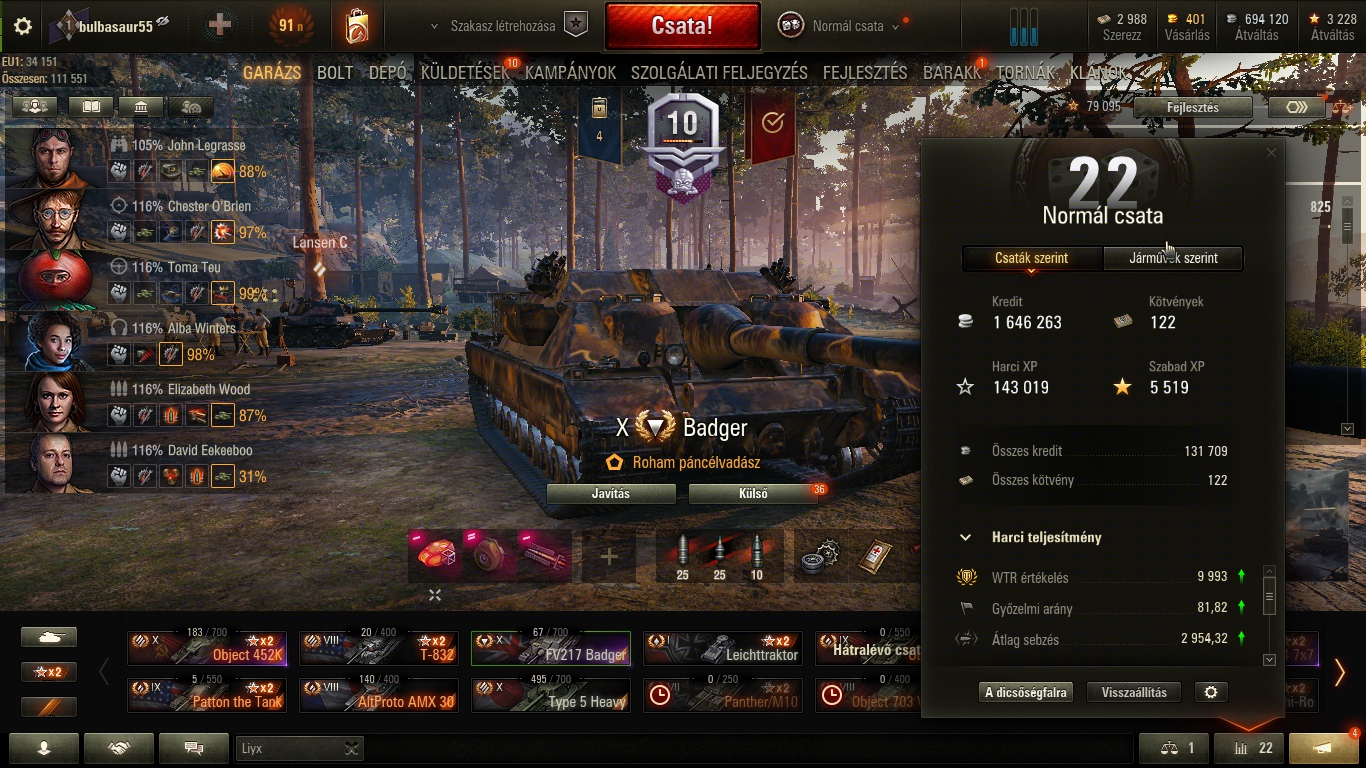The image size is (1366, 768).
Task: Click the contacts handshake icon
Action: [x=119, y=748]
